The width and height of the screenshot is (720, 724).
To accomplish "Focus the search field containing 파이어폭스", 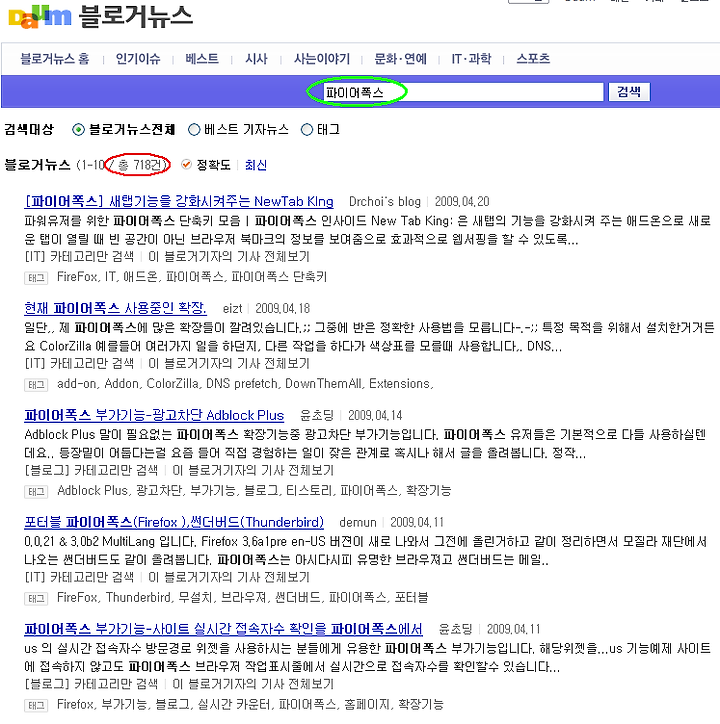I will [462, 92].
